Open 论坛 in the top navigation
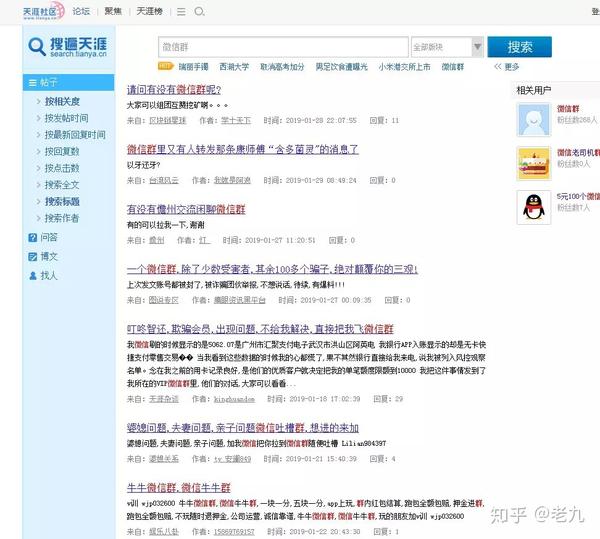The width and height of the screenshot is (600, 539). tap(81, 11)
